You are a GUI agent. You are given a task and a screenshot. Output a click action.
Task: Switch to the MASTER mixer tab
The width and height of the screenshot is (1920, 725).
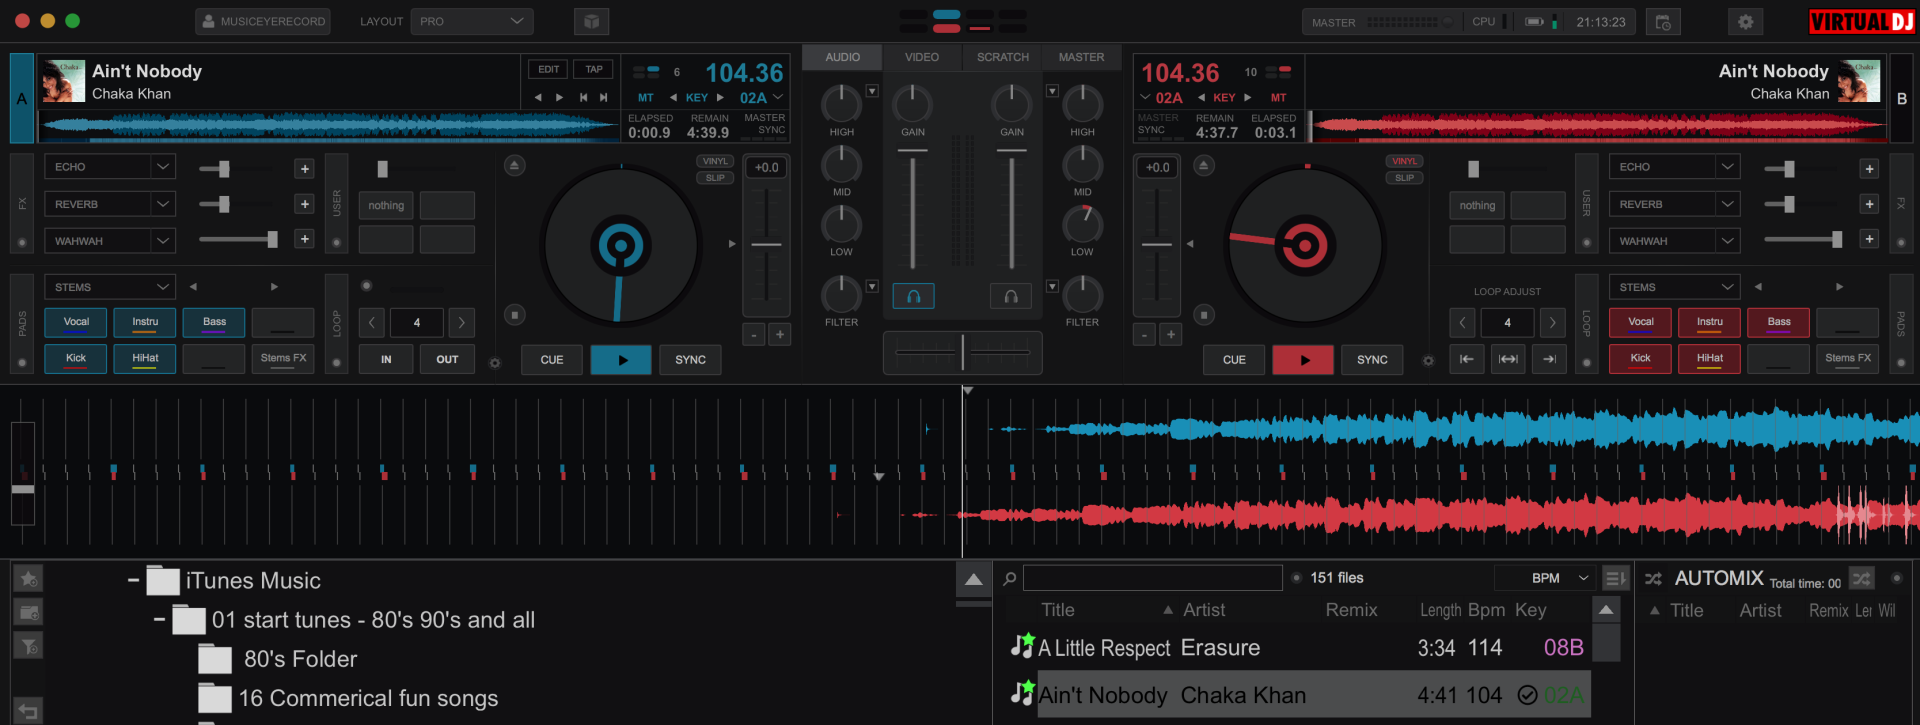pyautogui.click(x=1082, y=57)
